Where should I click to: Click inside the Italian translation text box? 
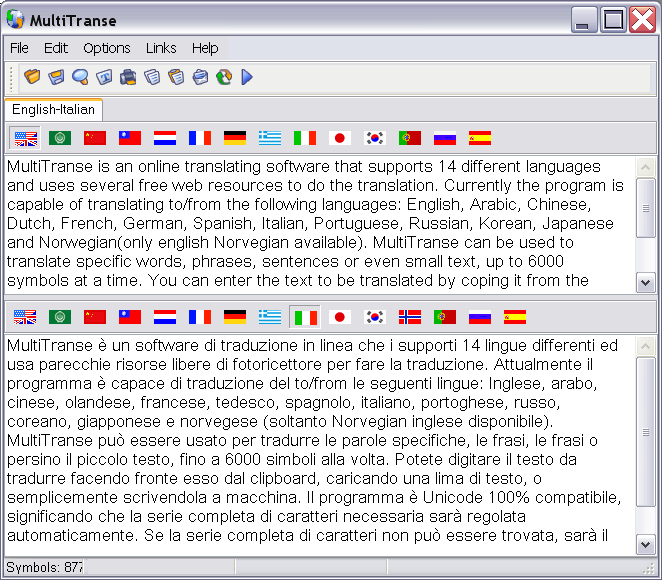pyautogui.click(x=320, y=445)
